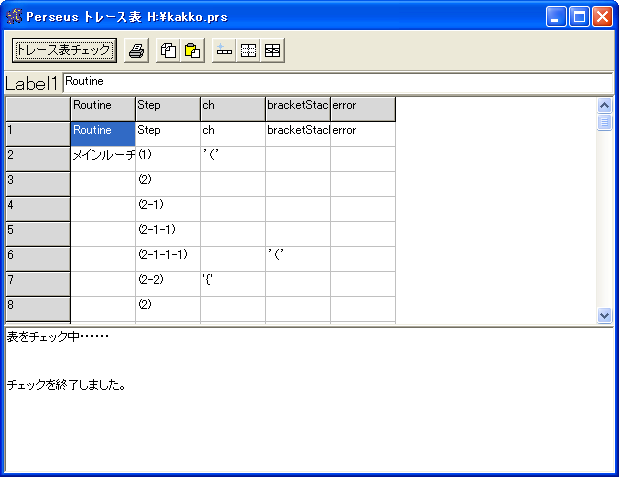Click the Perseus app icon in title bar

[x=14, y=17]
